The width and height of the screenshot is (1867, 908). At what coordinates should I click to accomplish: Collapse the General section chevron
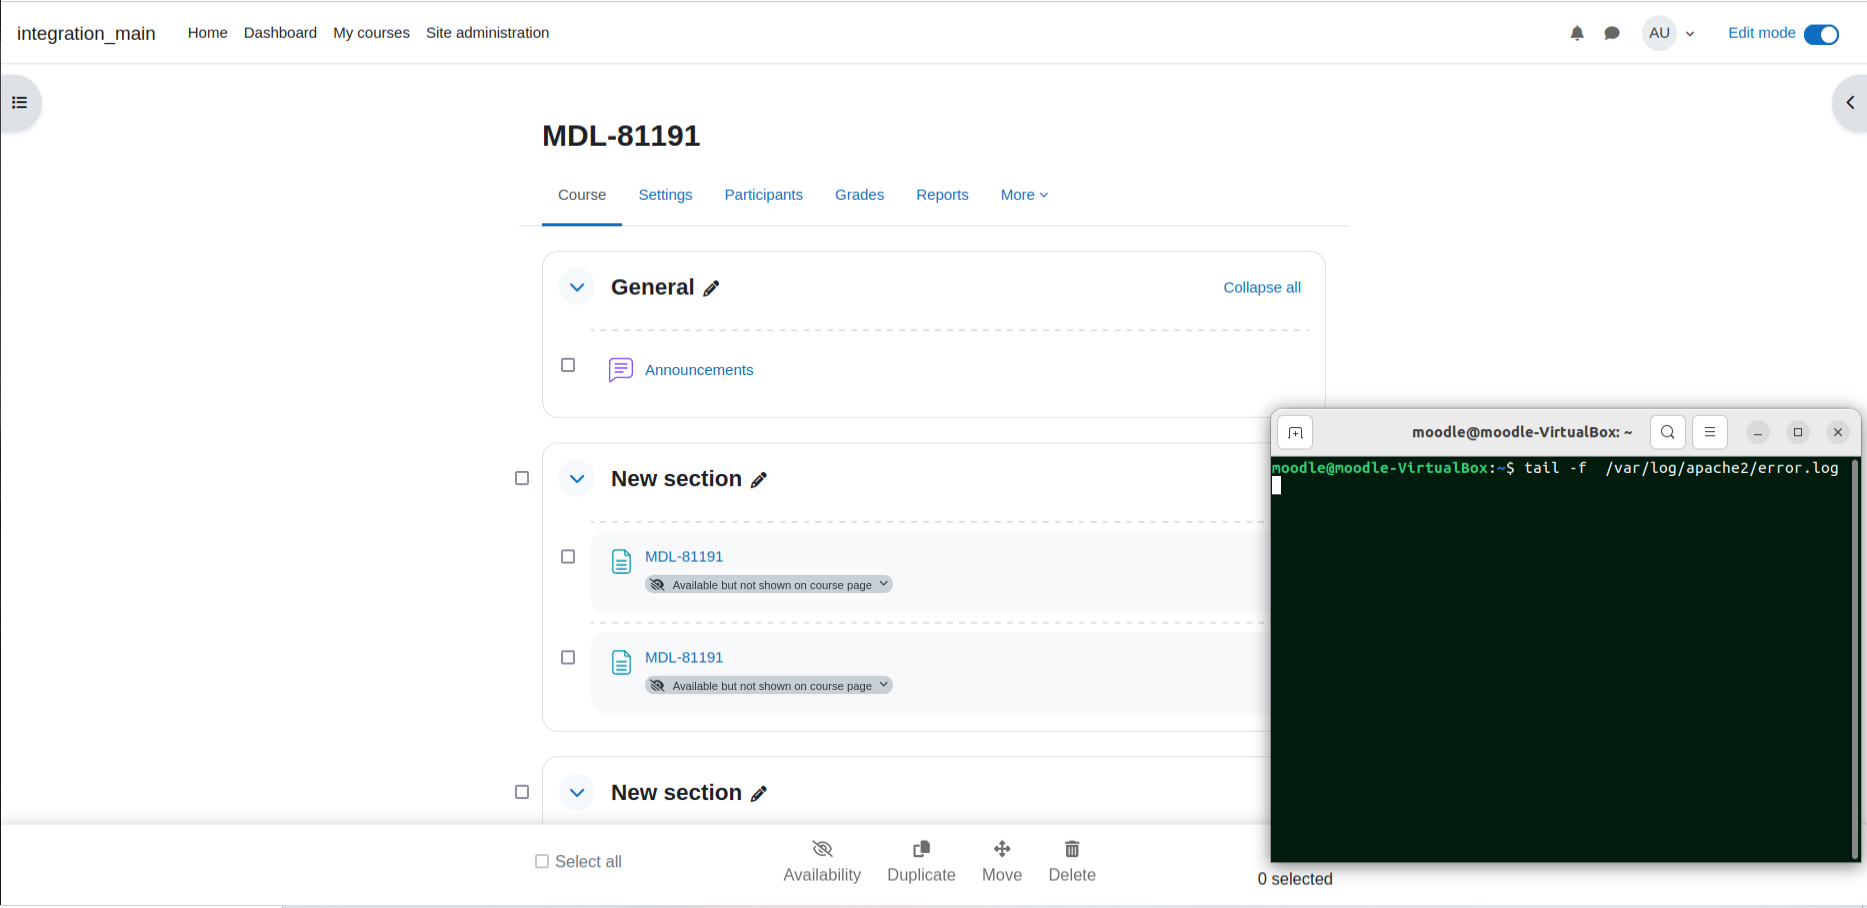tap(577, 288)
